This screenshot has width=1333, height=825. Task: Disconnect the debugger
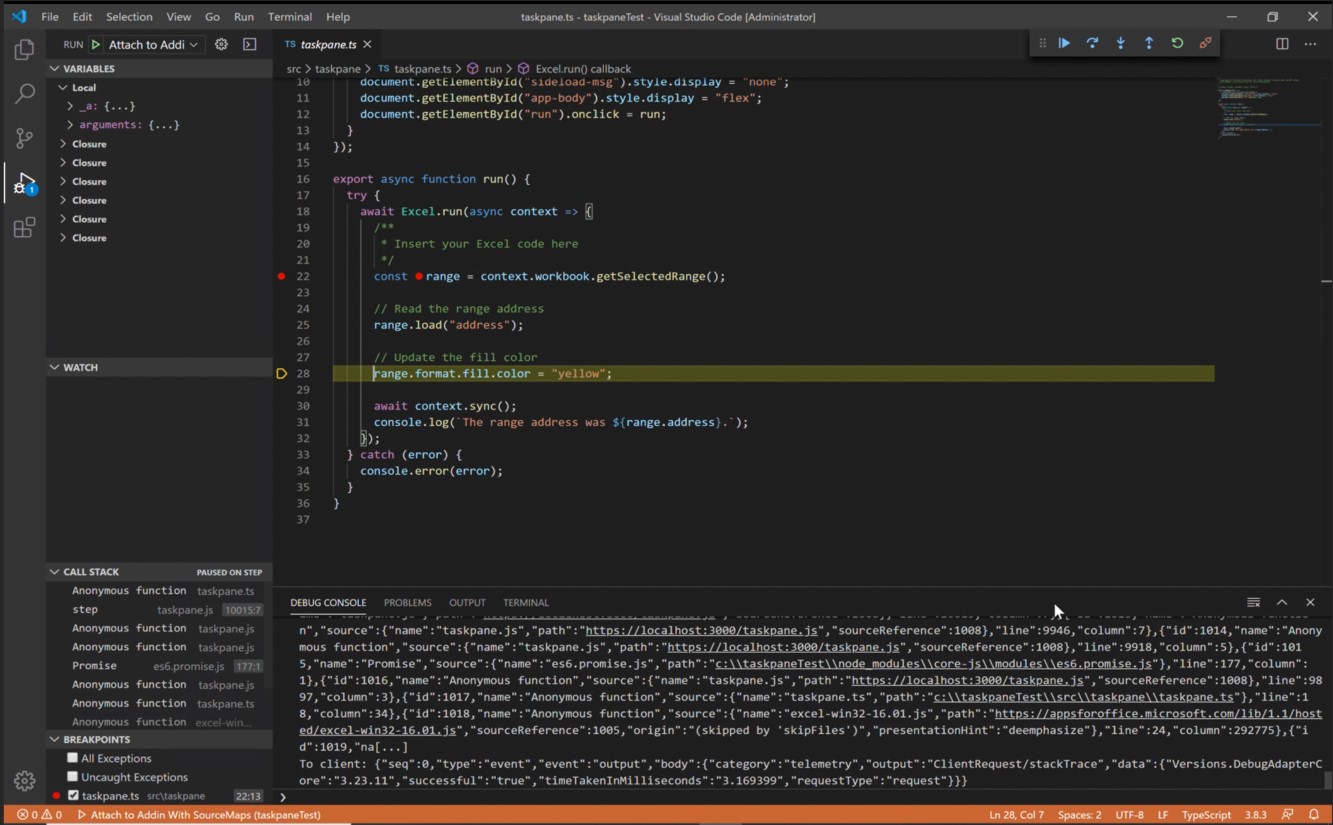coord(1205,43)
